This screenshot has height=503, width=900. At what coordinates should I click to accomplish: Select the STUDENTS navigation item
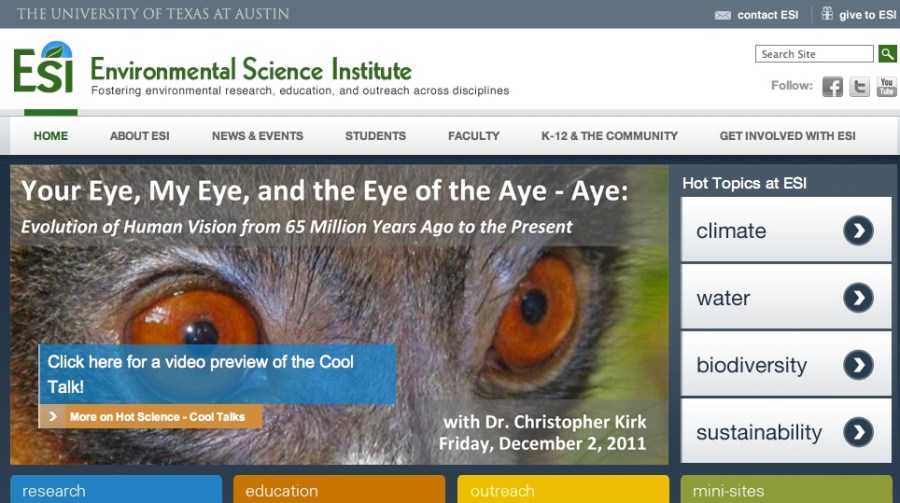pyautogui.click(x=375, y=136)
